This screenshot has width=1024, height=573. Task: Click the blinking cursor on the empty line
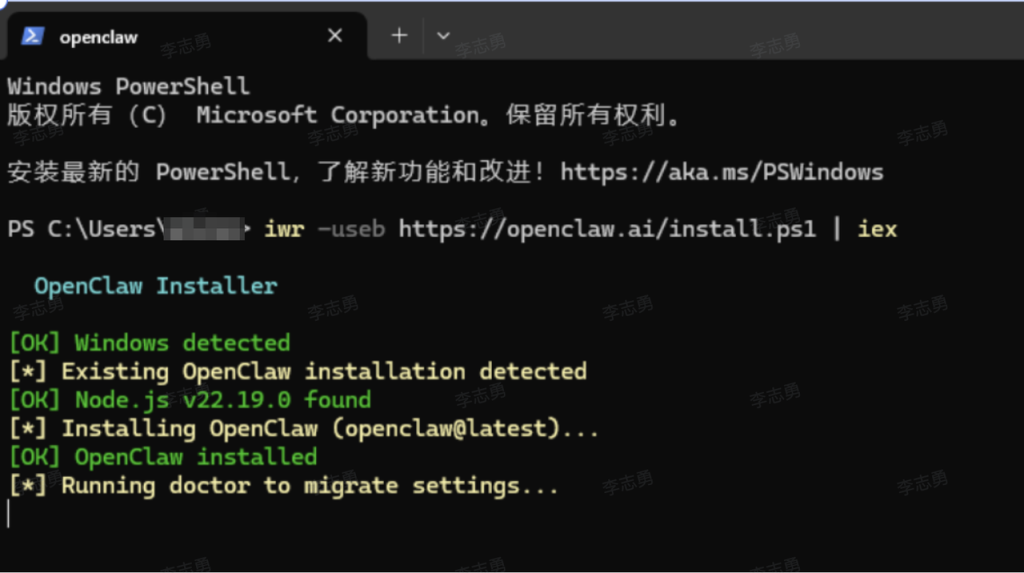tap(9, 514)
